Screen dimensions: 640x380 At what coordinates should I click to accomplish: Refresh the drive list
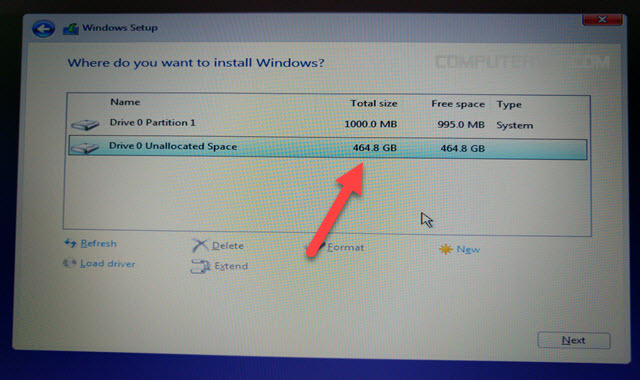pyautogui.click(x=98, y=243)
